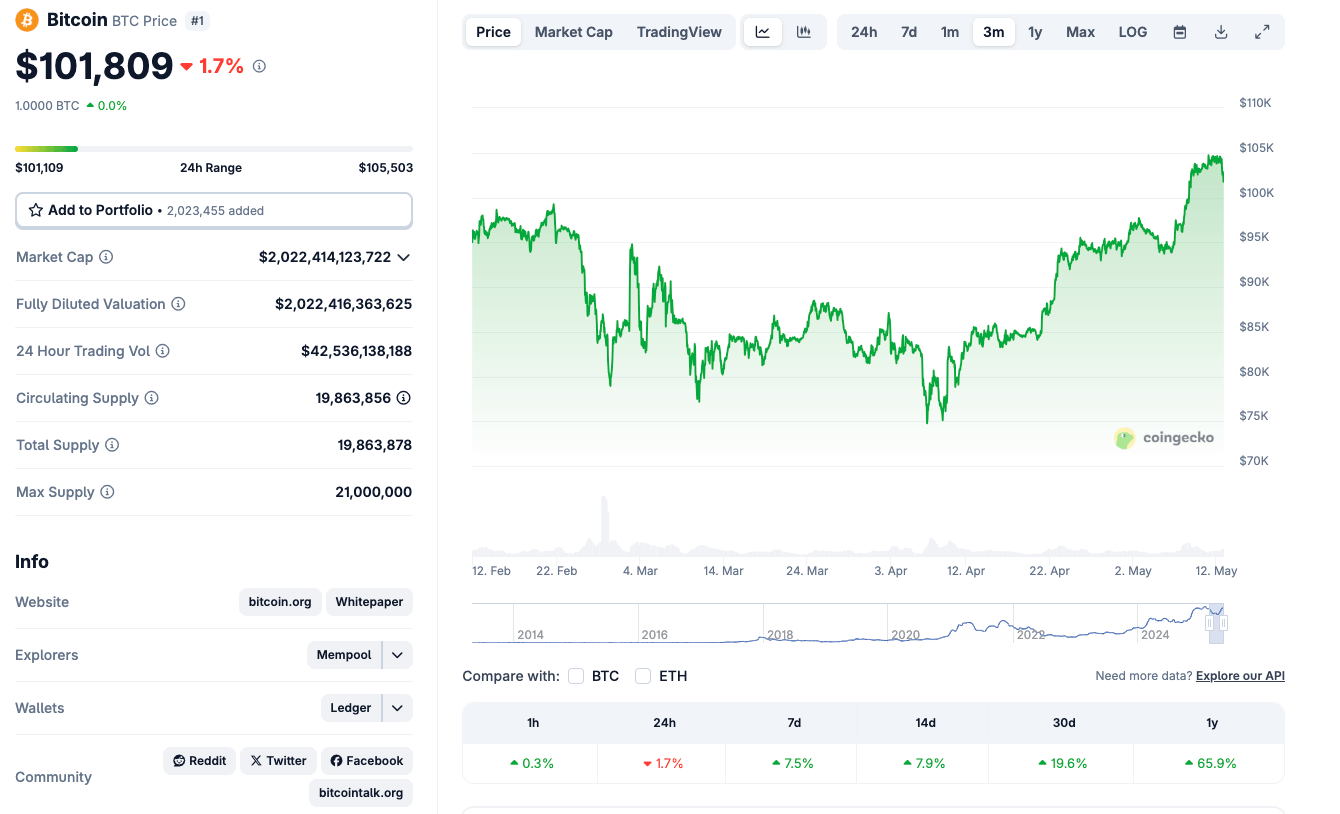Expand the Market Cap details chevron
This screenshot has width=1340, height=814.
(403, 257)
